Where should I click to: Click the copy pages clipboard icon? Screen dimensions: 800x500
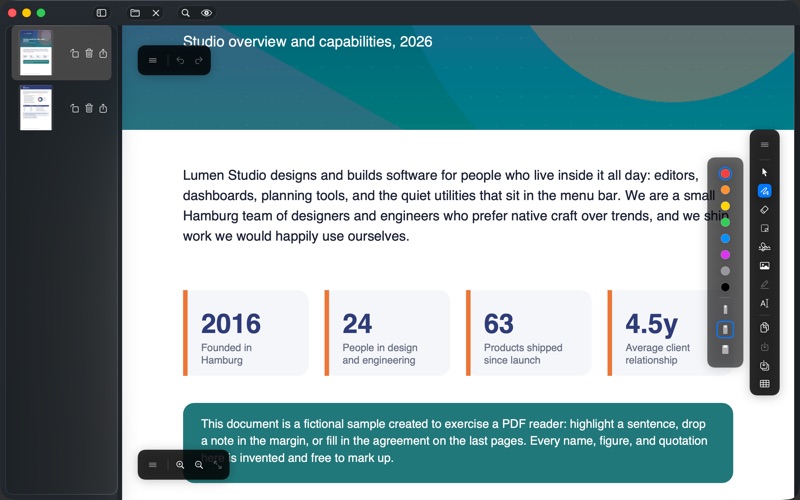click(x=764, y=328)
